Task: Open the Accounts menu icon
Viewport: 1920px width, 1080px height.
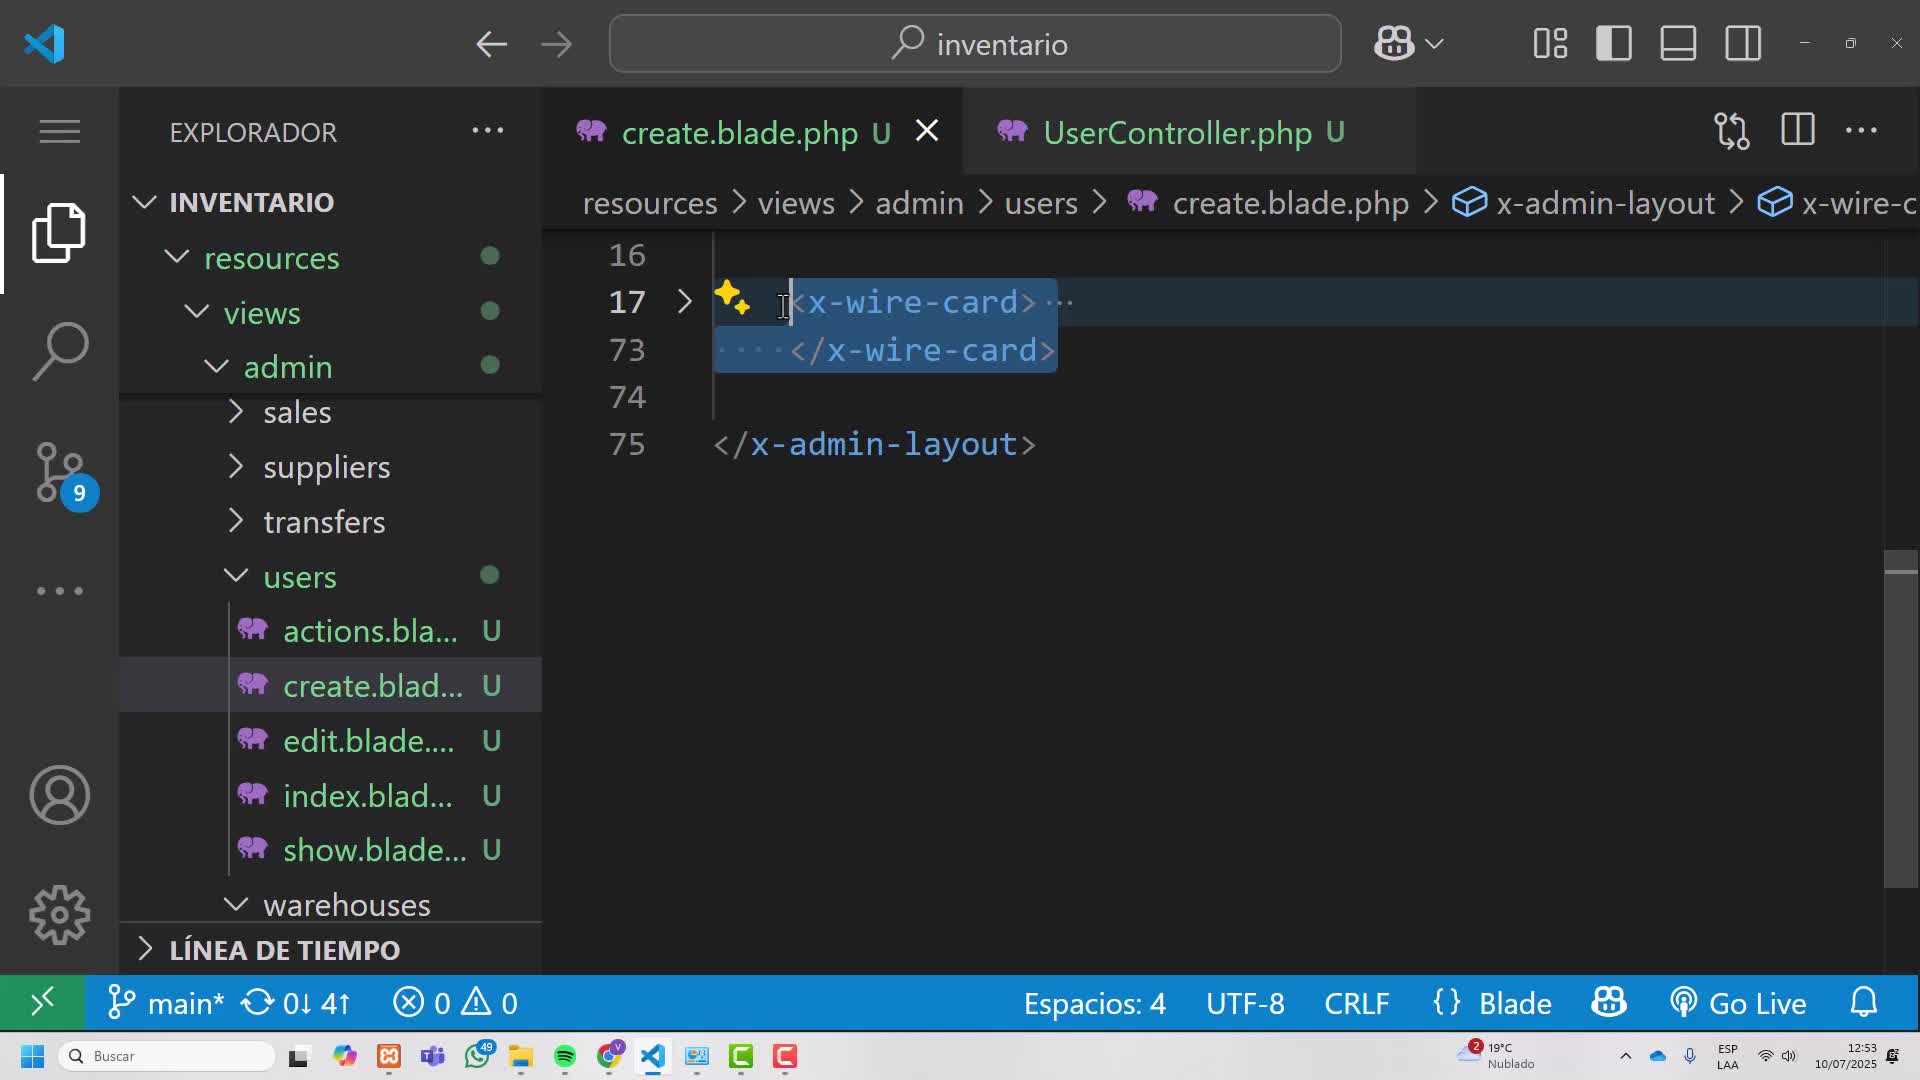Action: click(59, 795)
